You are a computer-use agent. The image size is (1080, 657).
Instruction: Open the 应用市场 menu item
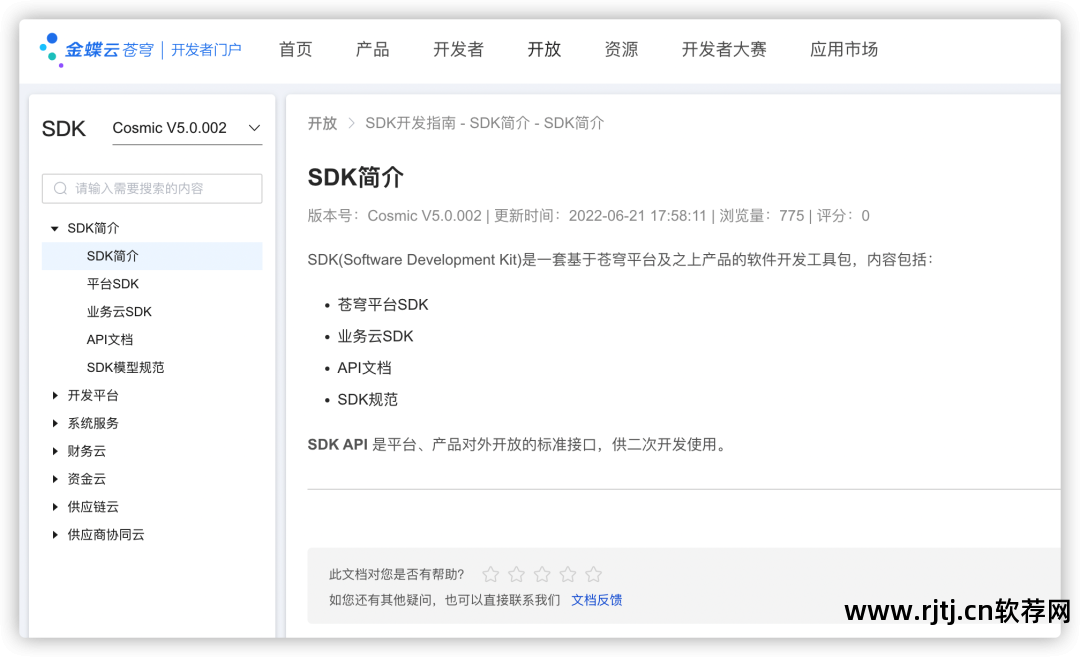coord(844,50)
